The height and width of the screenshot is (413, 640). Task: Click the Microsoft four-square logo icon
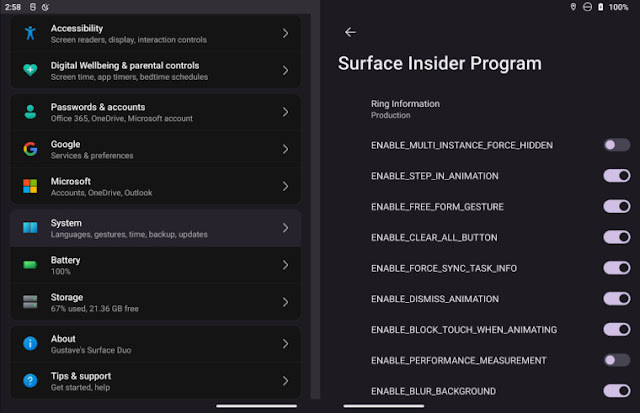tap(30, 186)
